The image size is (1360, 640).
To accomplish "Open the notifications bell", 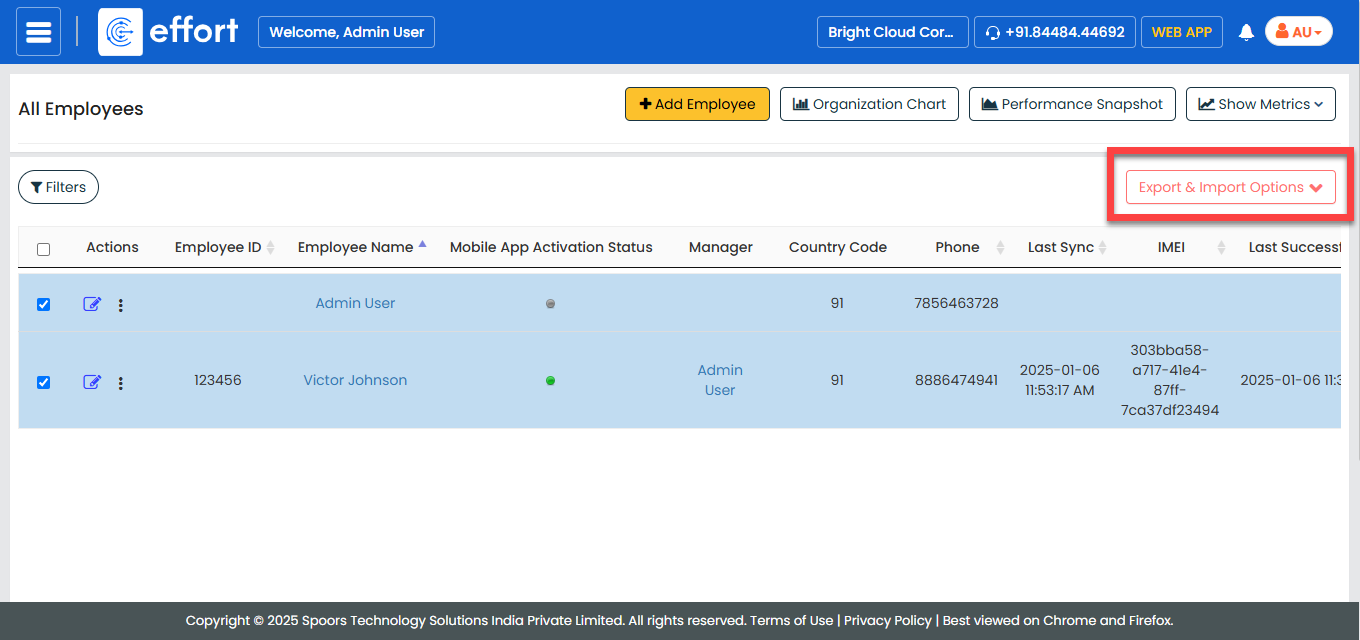I will coord(1246,32).
